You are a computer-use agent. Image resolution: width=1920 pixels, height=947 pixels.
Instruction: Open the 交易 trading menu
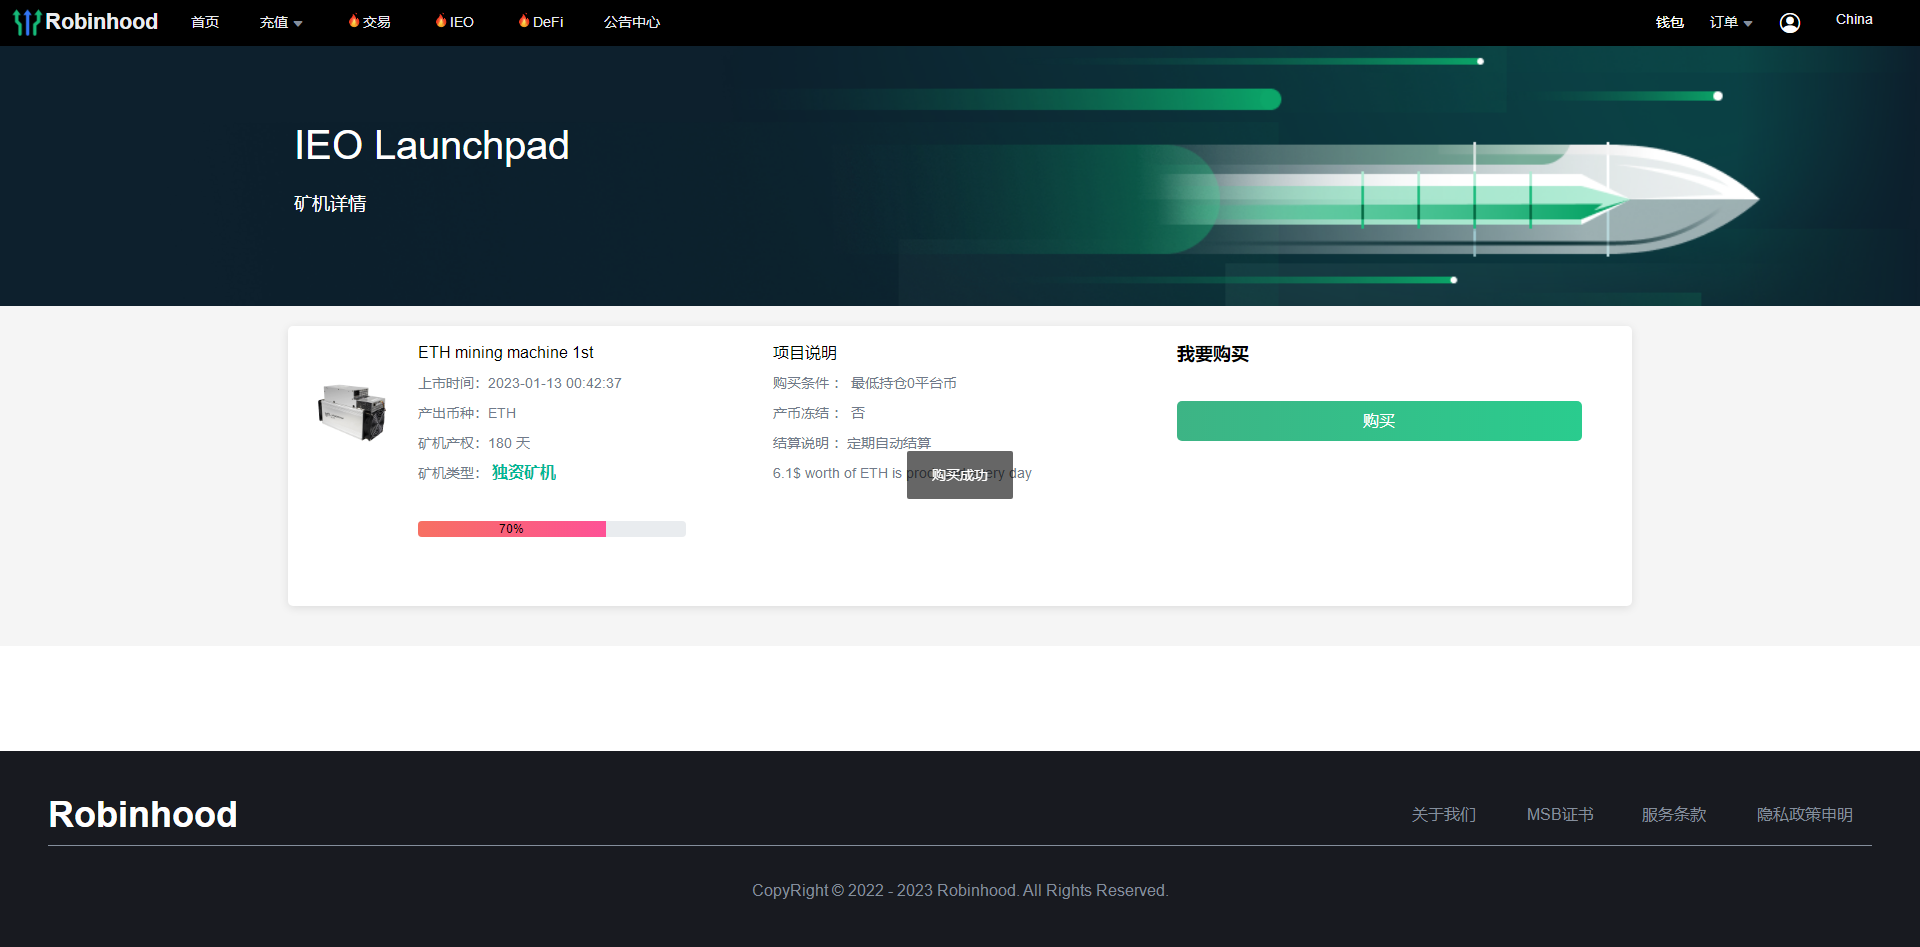pyautogui.click(x=377, y=22)
